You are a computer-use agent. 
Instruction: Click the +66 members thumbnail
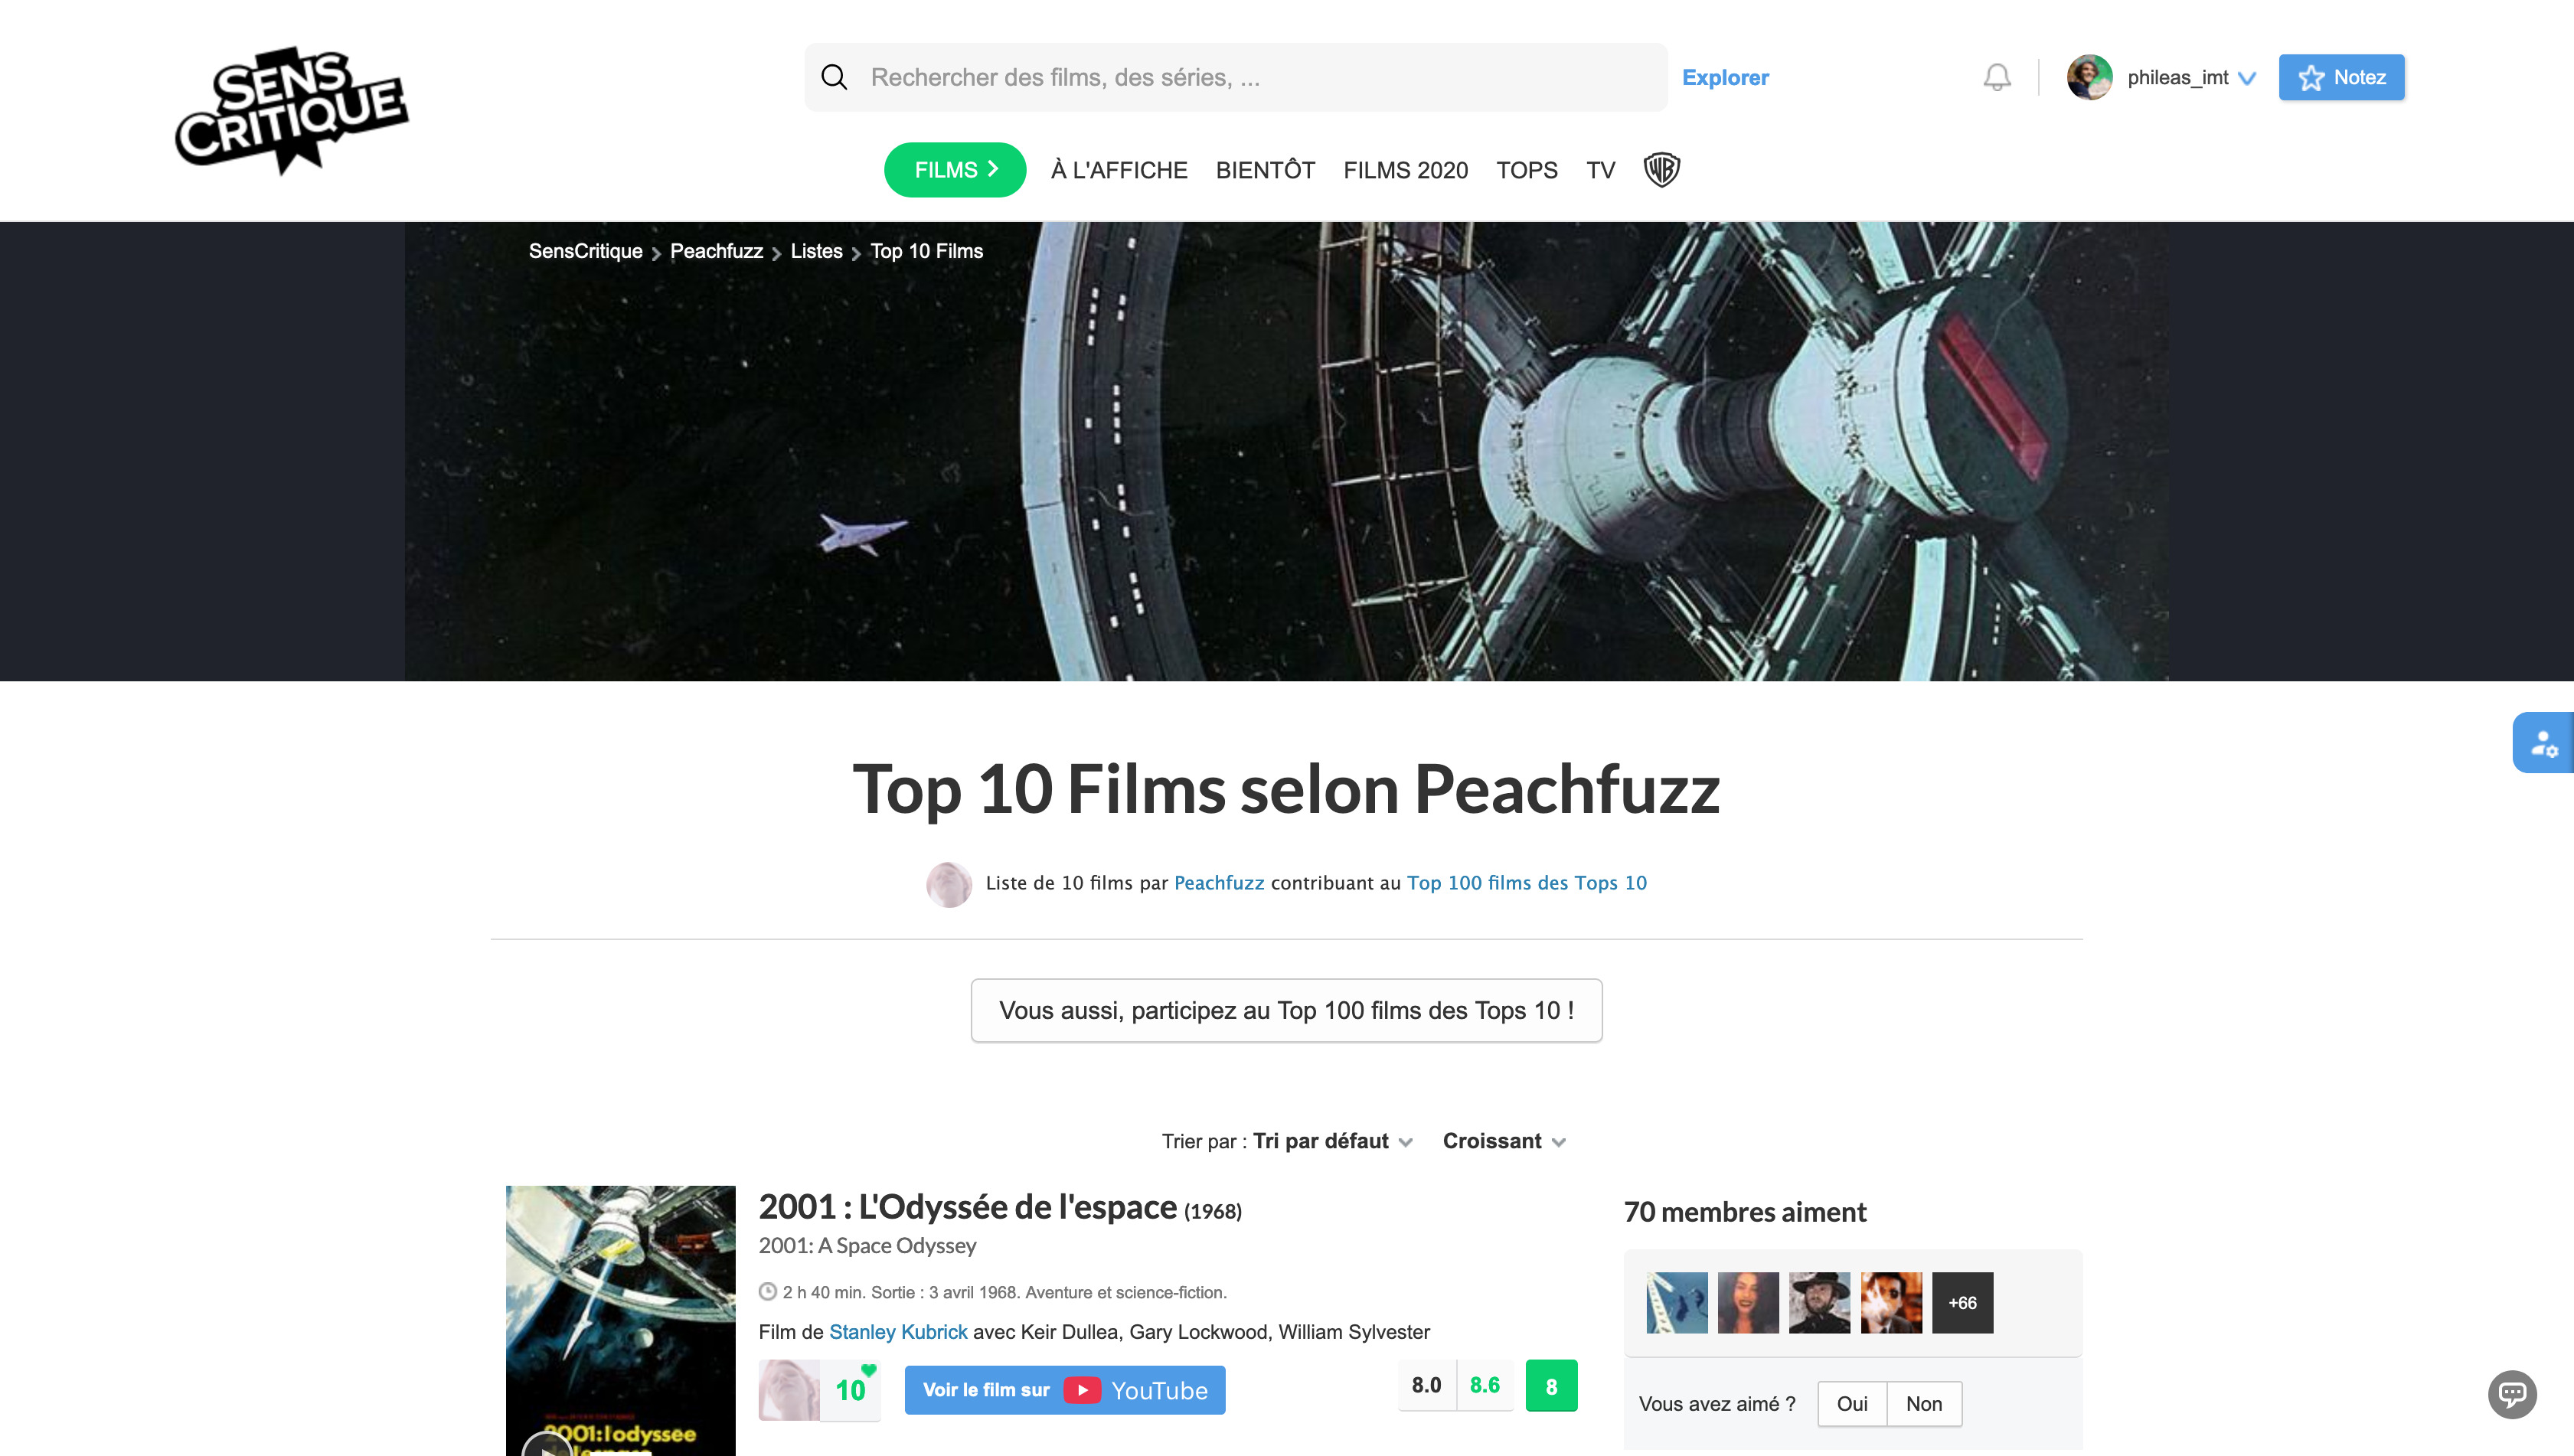pyautogui.click(x=1962, y=1302)
